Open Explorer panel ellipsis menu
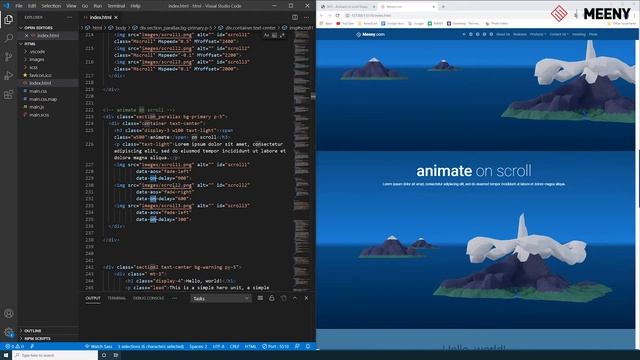This screenshot has width=640, height=360. (x=69, y=18)
